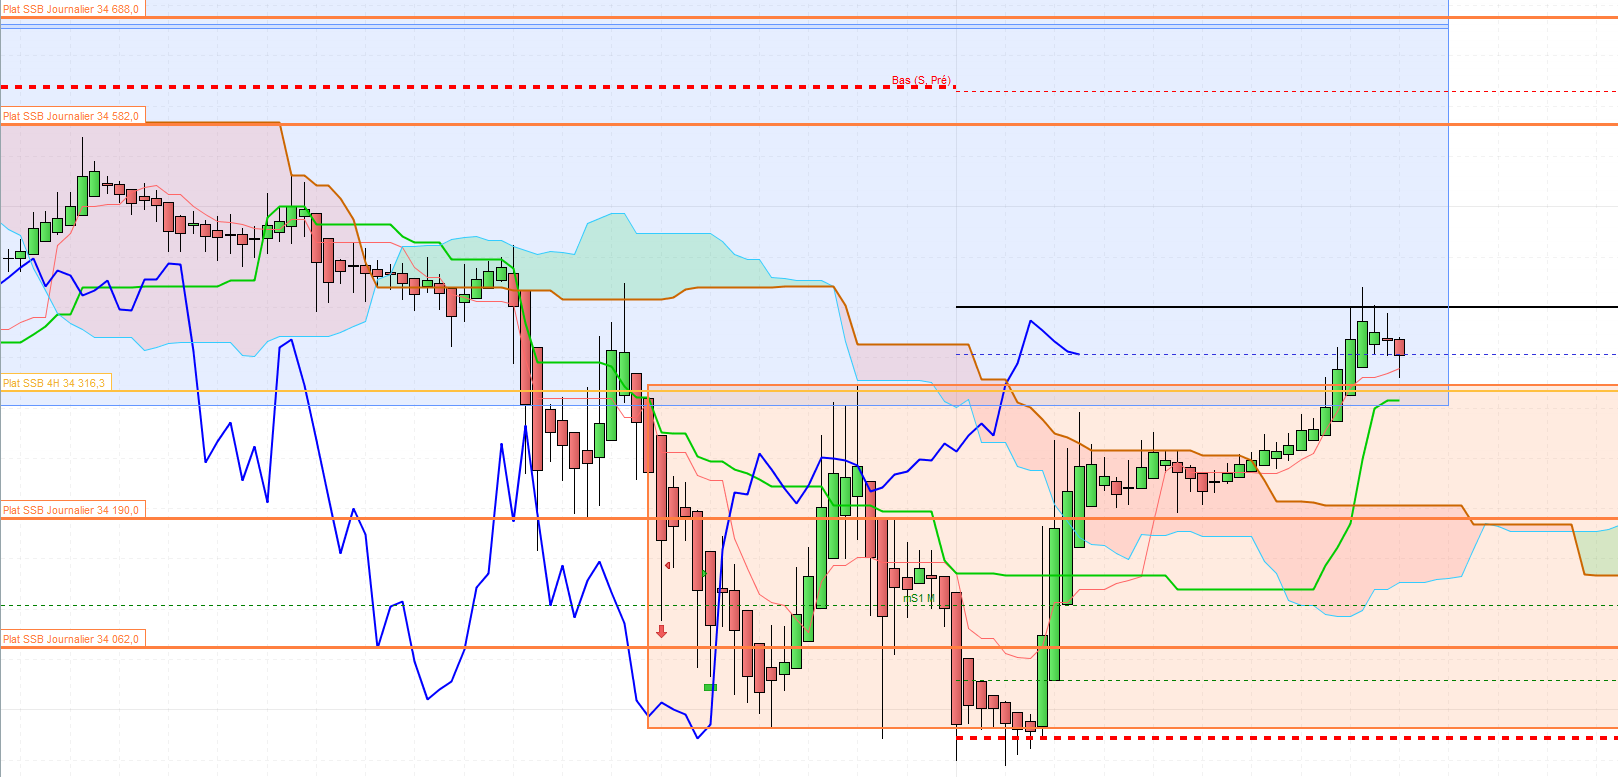Screen dimensions: 1618x777
Task: Select the 'Plat SSB Journalier 34 582,0' label
Action: pyautogui.click(x=72, y=116)
